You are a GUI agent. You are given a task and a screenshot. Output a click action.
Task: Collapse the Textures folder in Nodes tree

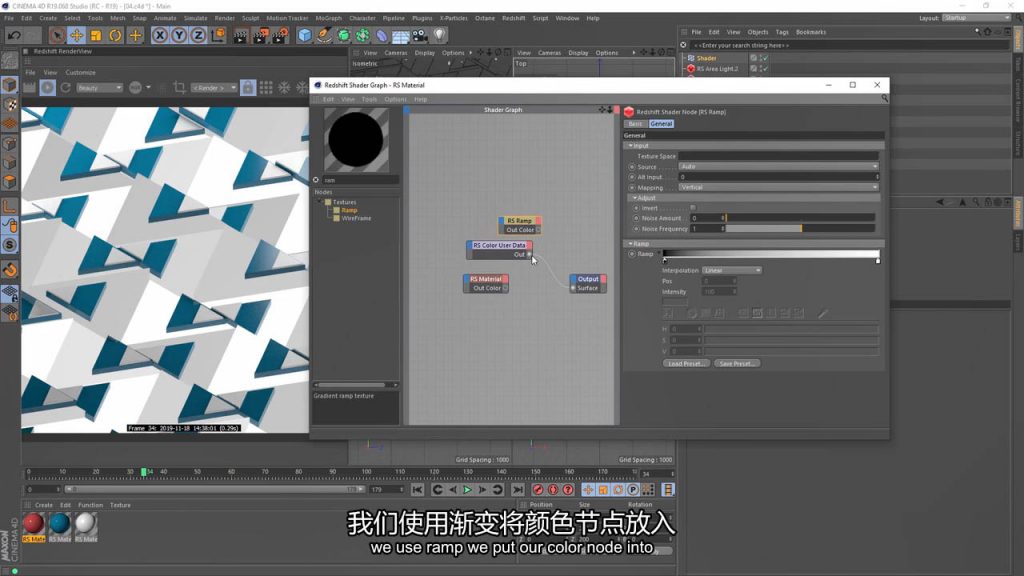[x=320, y=202]
